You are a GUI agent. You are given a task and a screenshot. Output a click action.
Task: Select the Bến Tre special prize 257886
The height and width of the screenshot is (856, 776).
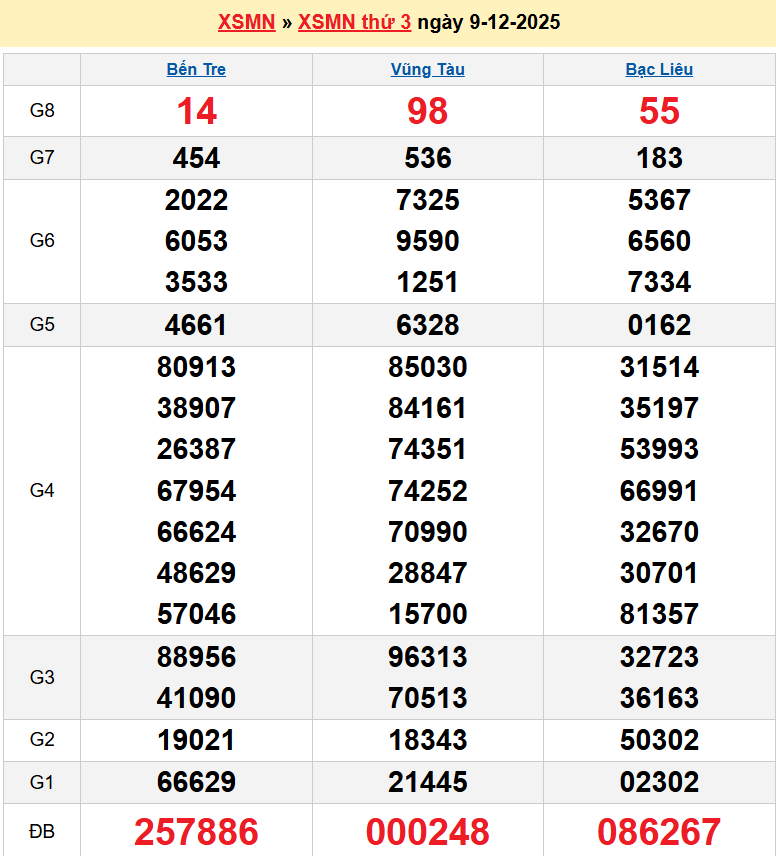coord(196,831)
